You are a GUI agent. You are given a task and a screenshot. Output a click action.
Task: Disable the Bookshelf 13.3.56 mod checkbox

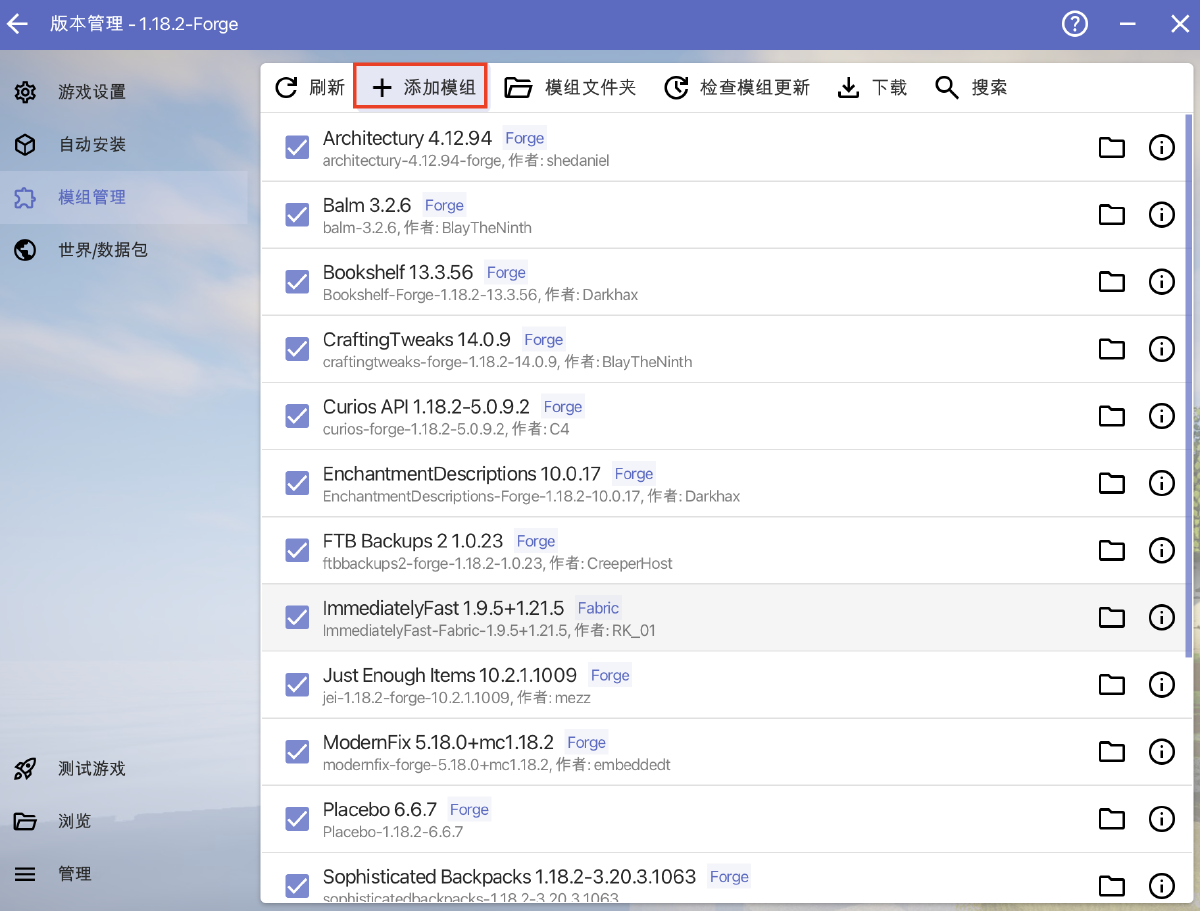pos(297,282)
